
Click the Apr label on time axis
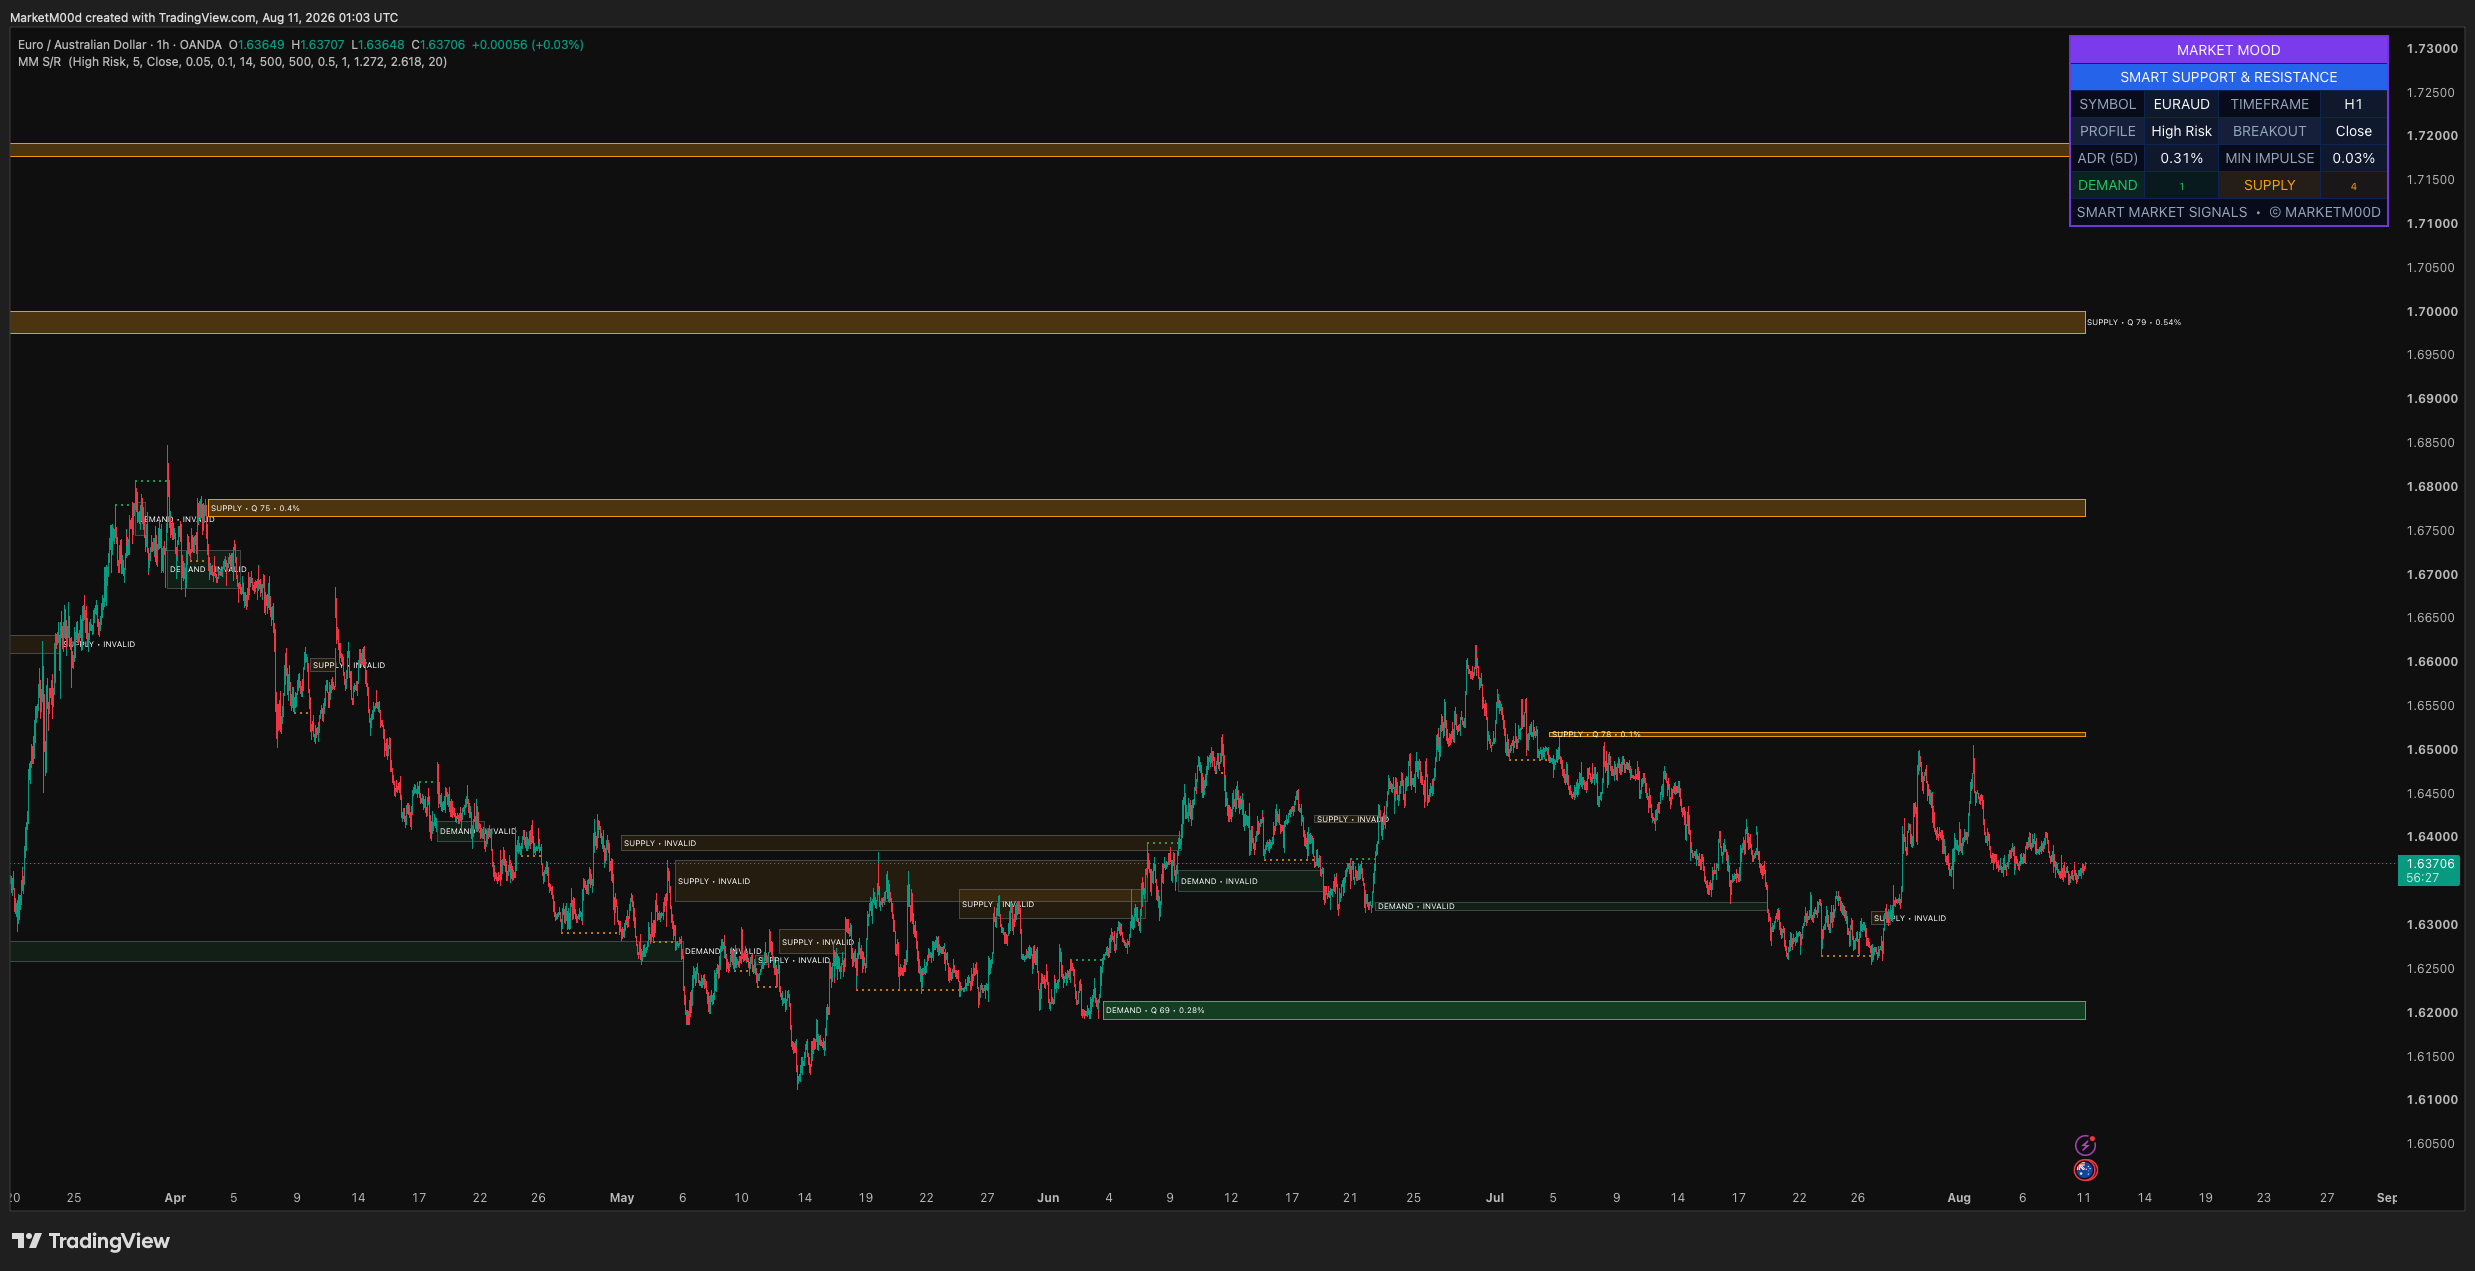click(175, 1198)
